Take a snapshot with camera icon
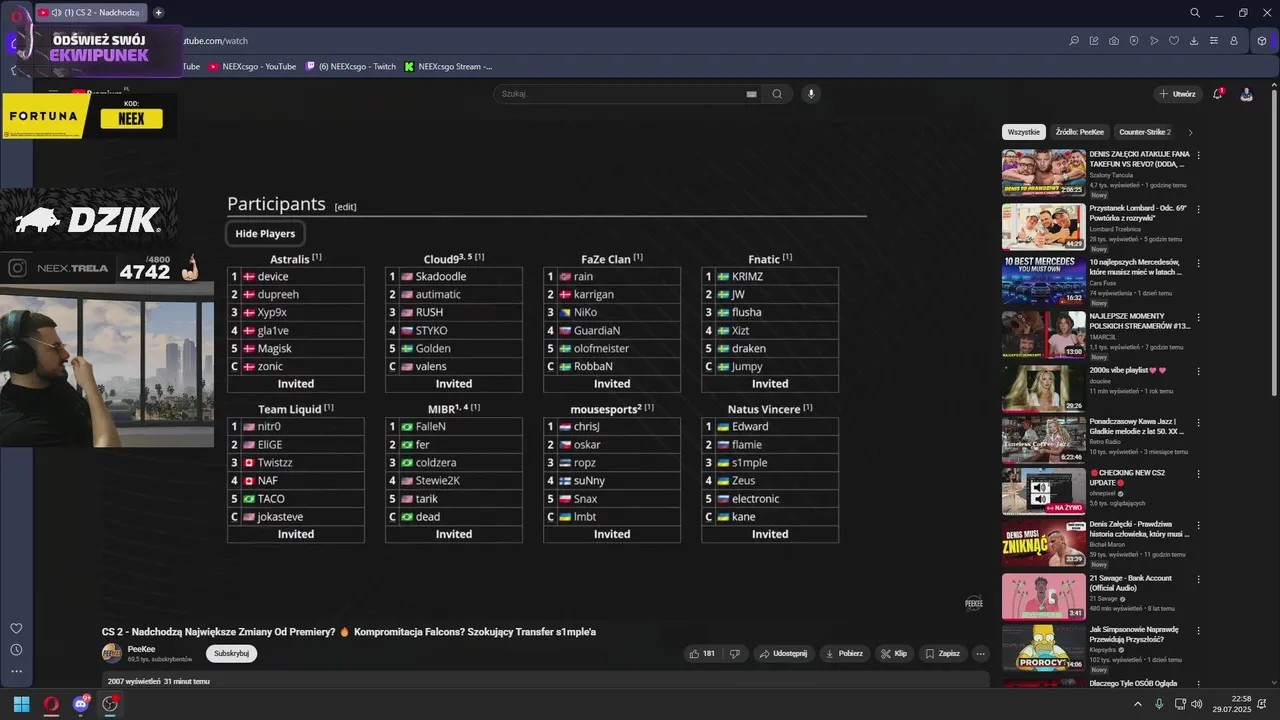Viewport: 1280px width, 720px height. (1114, 41)
